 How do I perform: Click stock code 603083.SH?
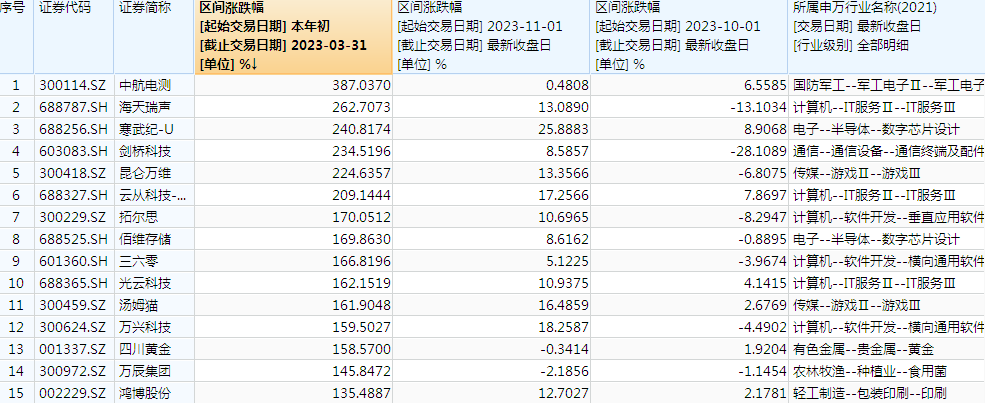coord(73,151)
